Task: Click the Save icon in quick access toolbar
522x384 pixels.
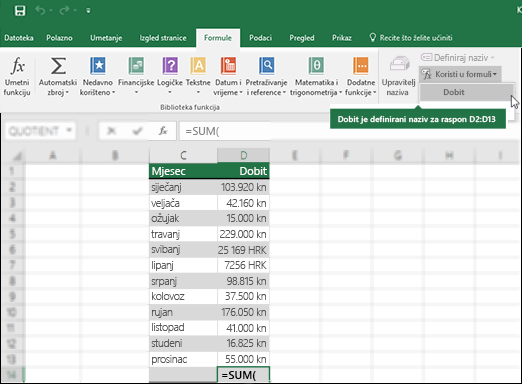Action: click(x=20, y=11)
